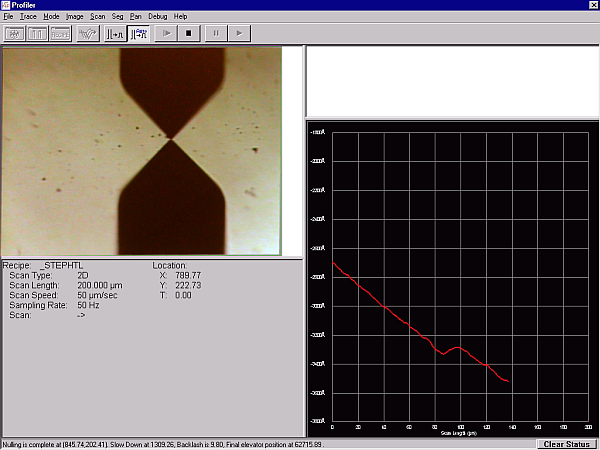Click the first toolbar icon with circles
The height and width of the screenshot is (450, 600).
(x=15, y=33)
